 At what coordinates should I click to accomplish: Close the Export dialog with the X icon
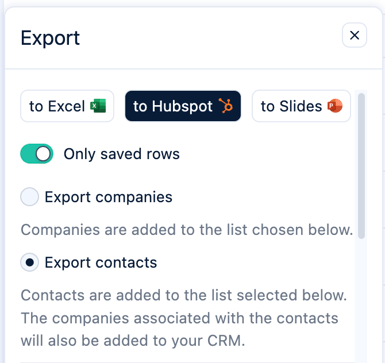[354, 35]
